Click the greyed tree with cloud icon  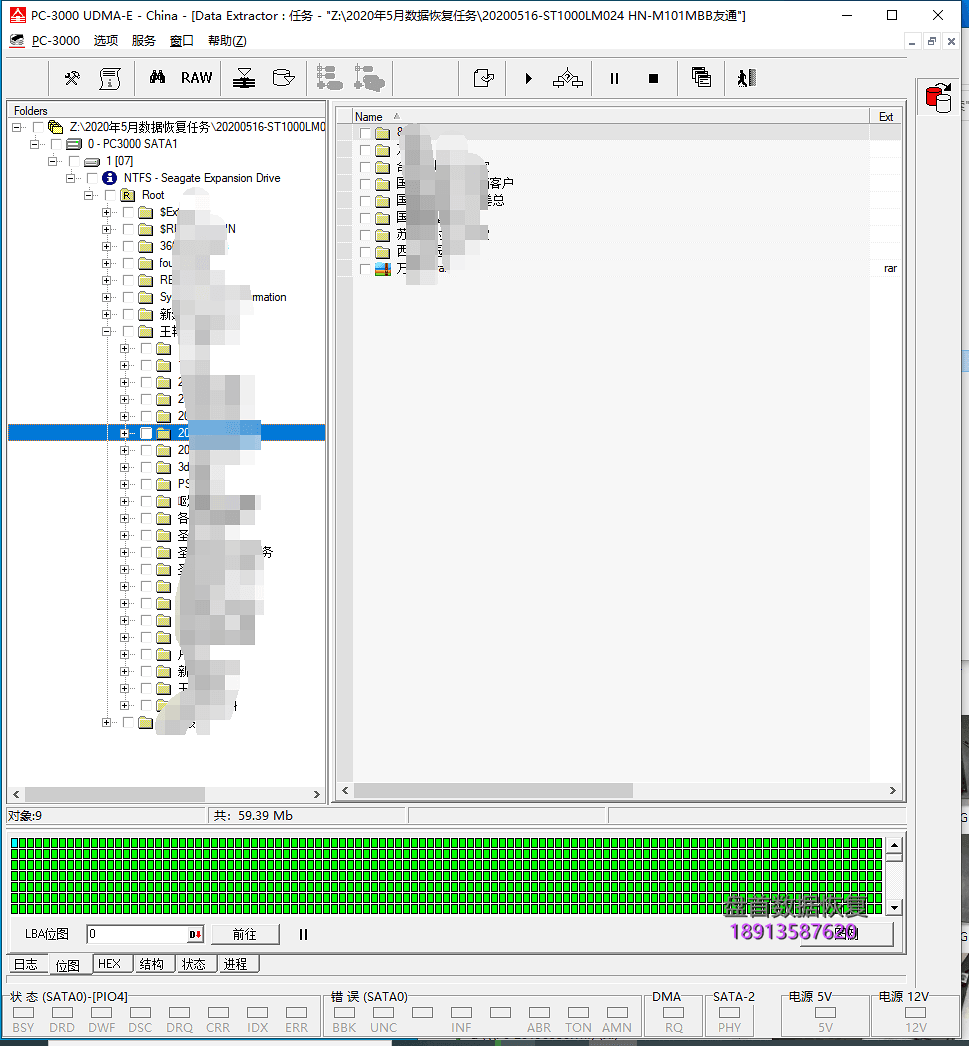pyautogui.click(x=369, y=78)
